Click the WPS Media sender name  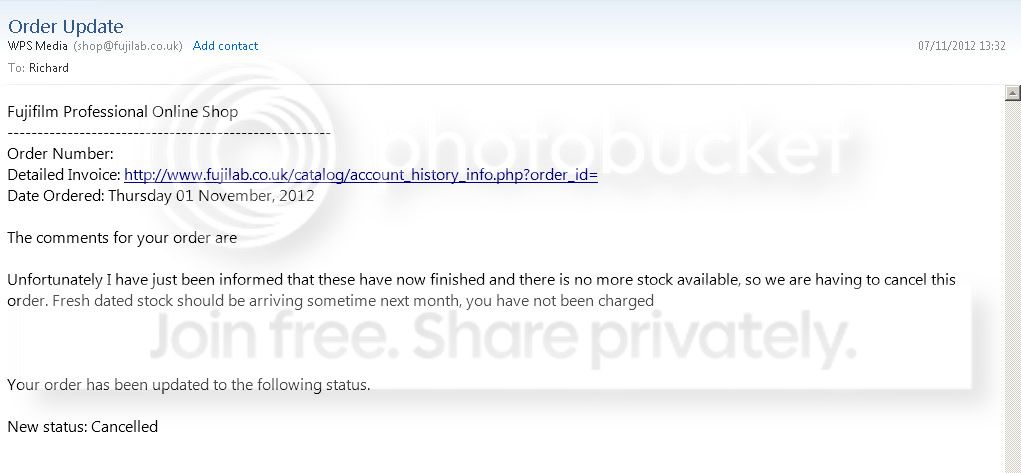(x=37, y=46)
